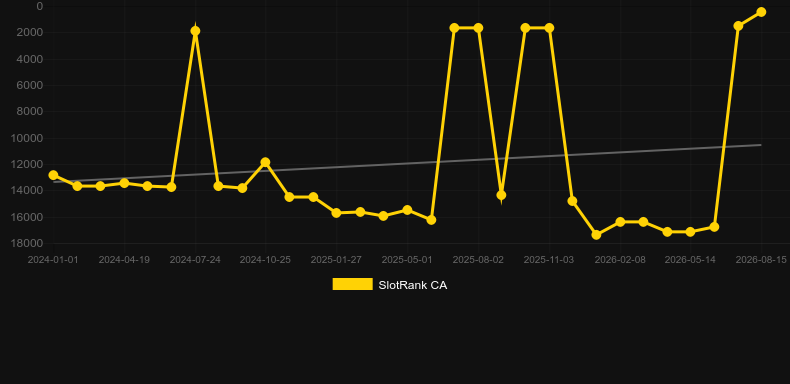Click the gray trend line
The image size is (790, 384).
tap(407, 163)
